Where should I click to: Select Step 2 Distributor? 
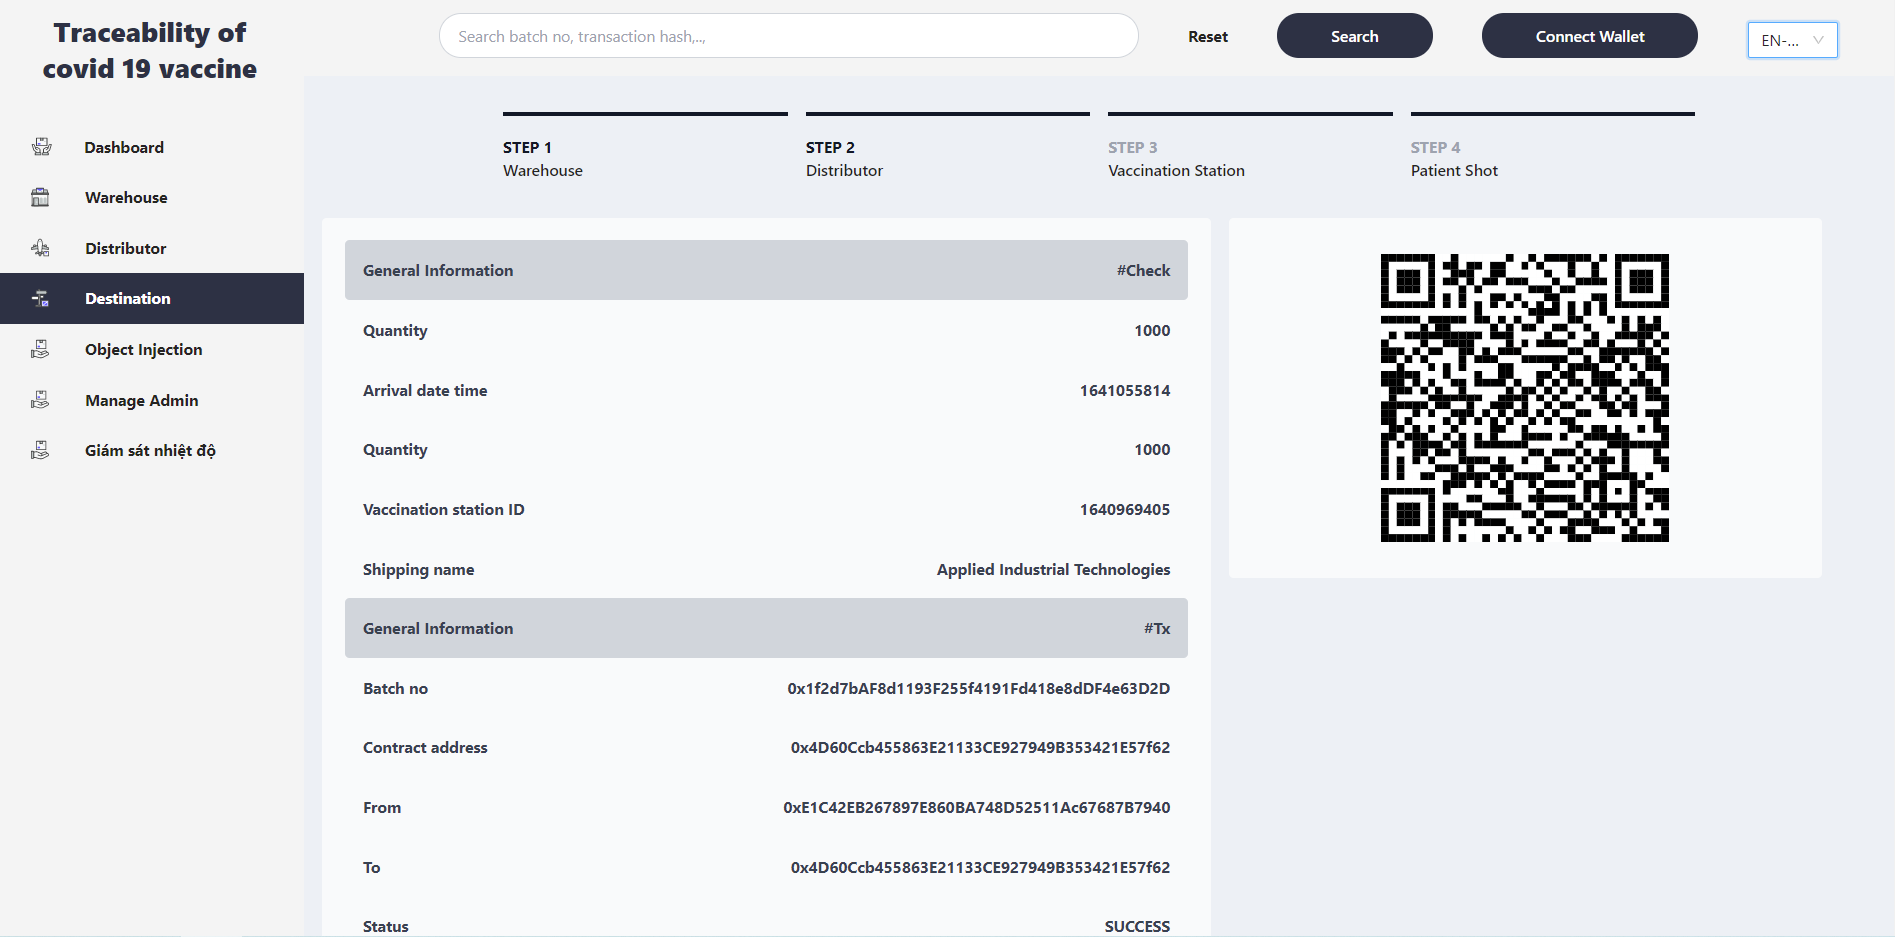pos(947,147)
